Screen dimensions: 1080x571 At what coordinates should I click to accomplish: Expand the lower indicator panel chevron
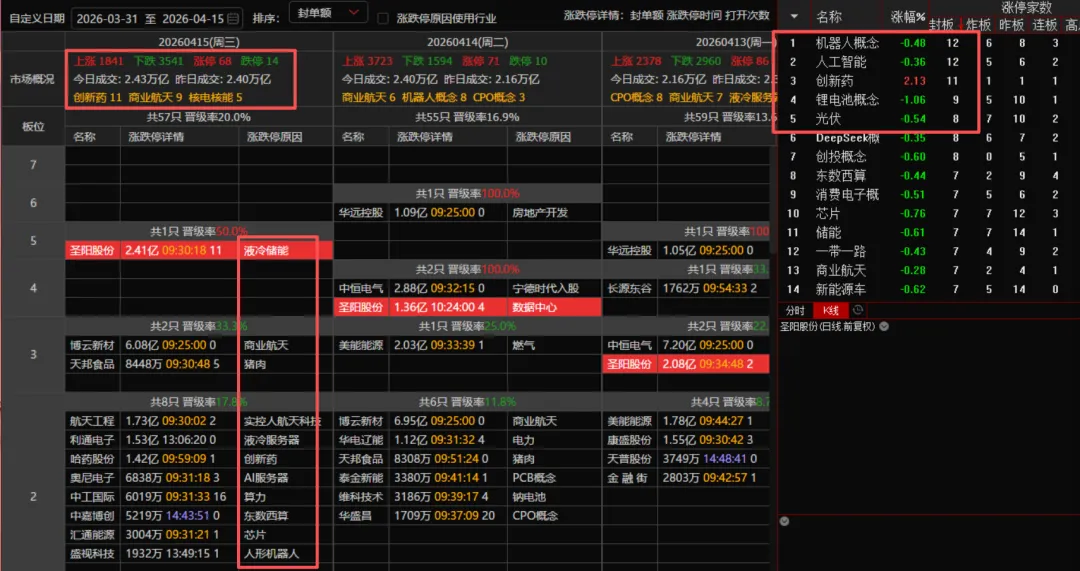pyautogui.click(x=784, y=521)
